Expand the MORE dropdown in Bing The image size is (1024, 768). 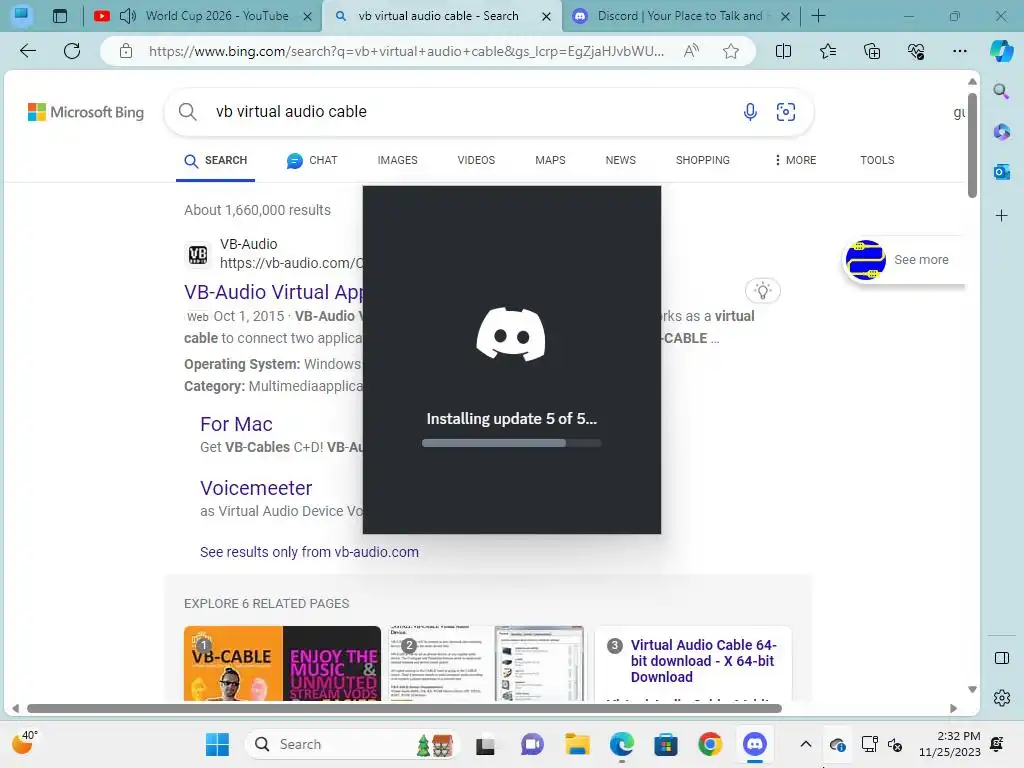coord(795,160)
